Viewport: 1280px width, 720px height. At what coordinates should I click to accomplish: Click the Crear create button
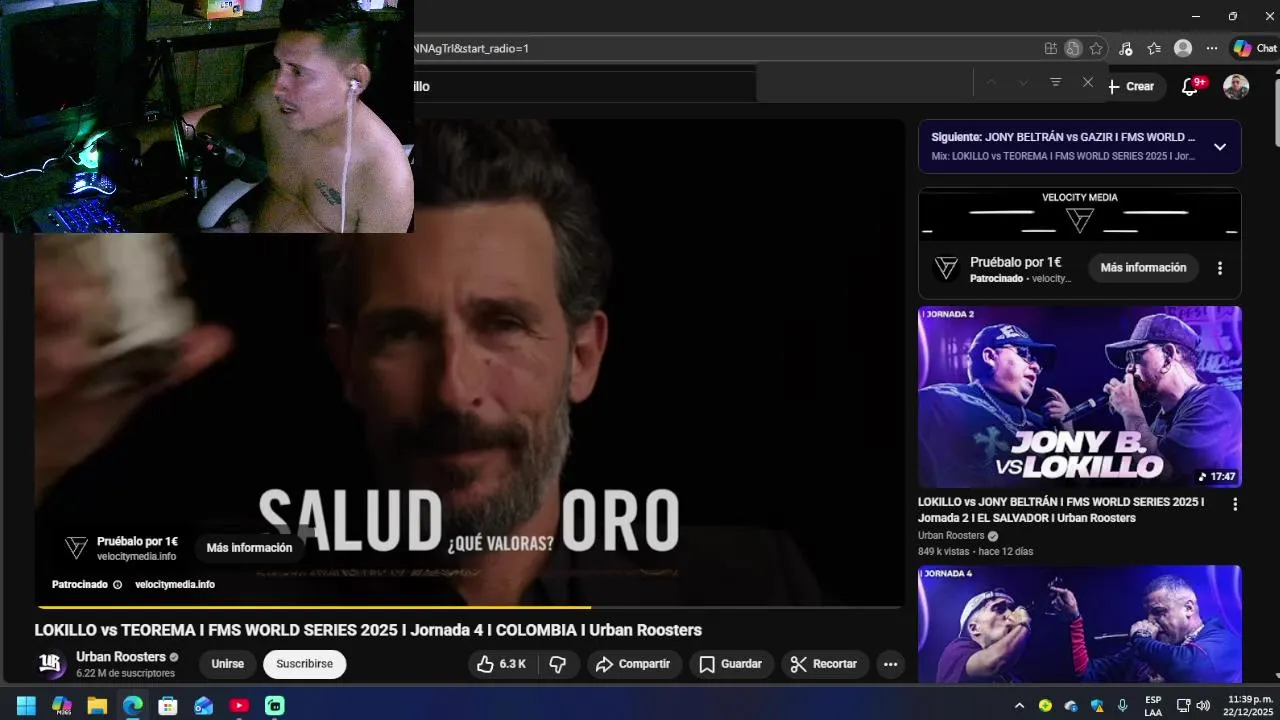click(x=1131, y=86)
